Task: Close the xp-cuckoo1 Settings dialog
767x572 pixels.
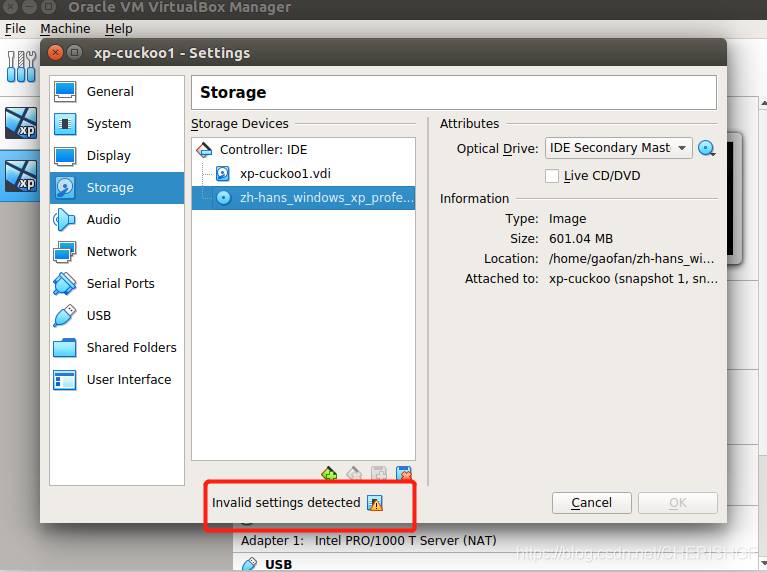Action: [56, 52]
